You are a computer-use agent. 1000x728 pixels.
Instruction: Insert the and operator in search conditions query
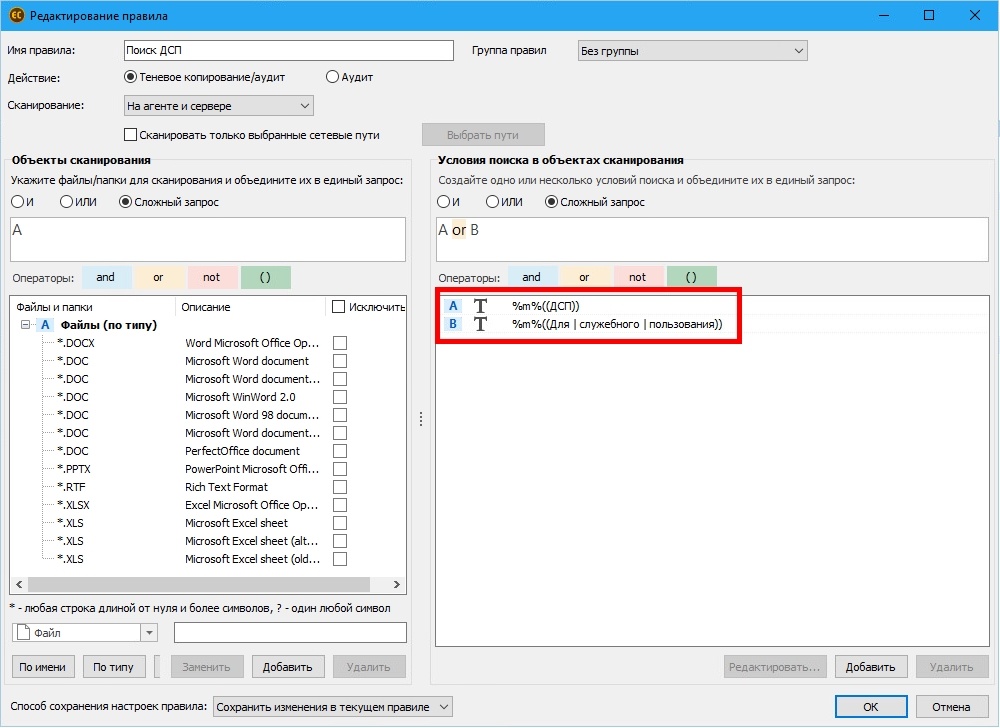(533, 277)
